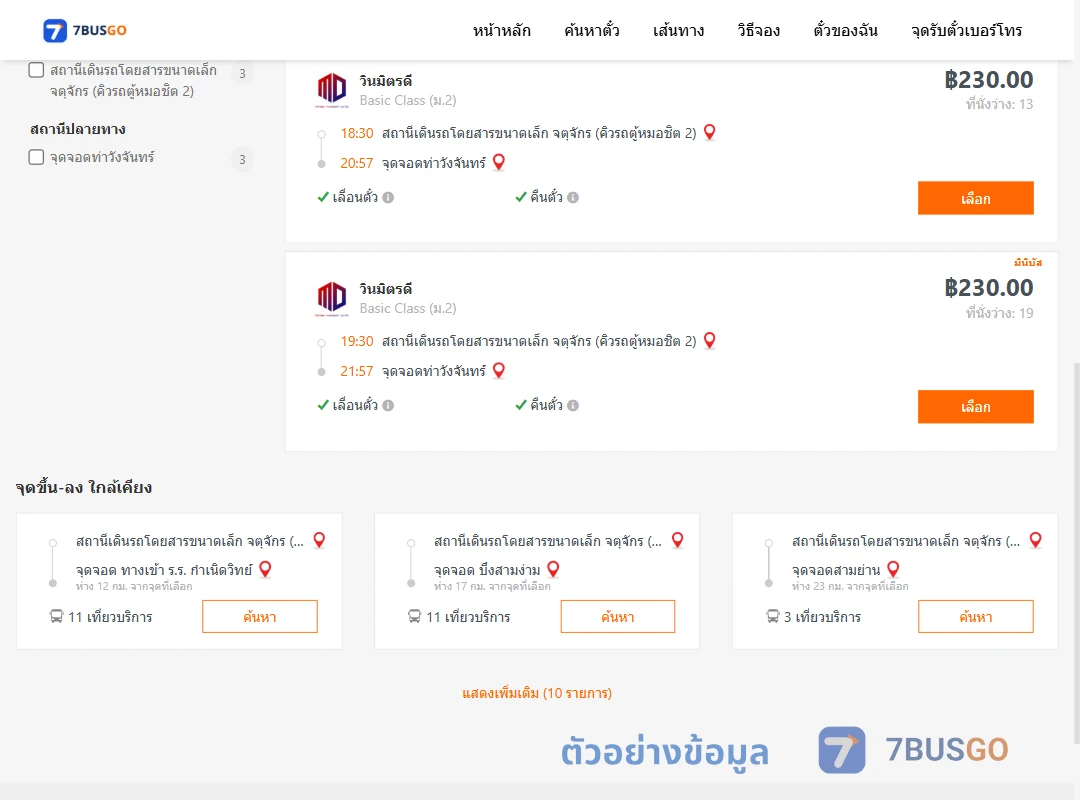Click ที่นั่งว่าง: 19 text

[999, 313]
